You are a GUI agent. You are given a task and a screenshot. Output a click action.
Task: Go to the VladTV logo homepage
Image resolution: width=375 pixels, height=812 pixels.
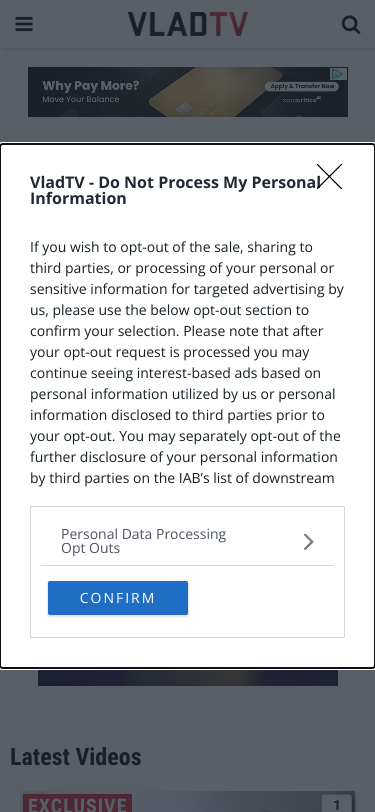(188, 24)
